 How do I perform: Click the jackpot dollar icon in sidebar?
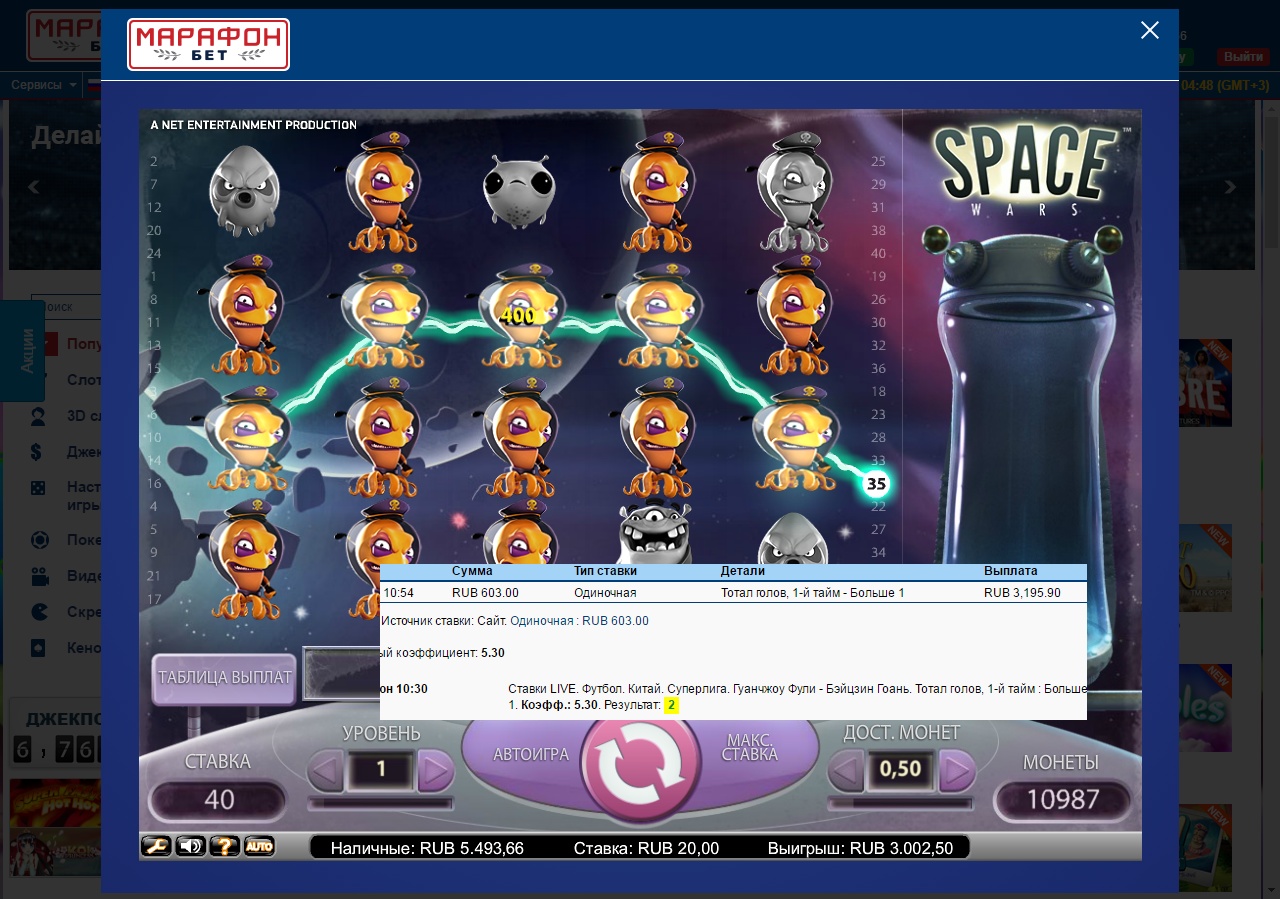click(x=37, y=452)
